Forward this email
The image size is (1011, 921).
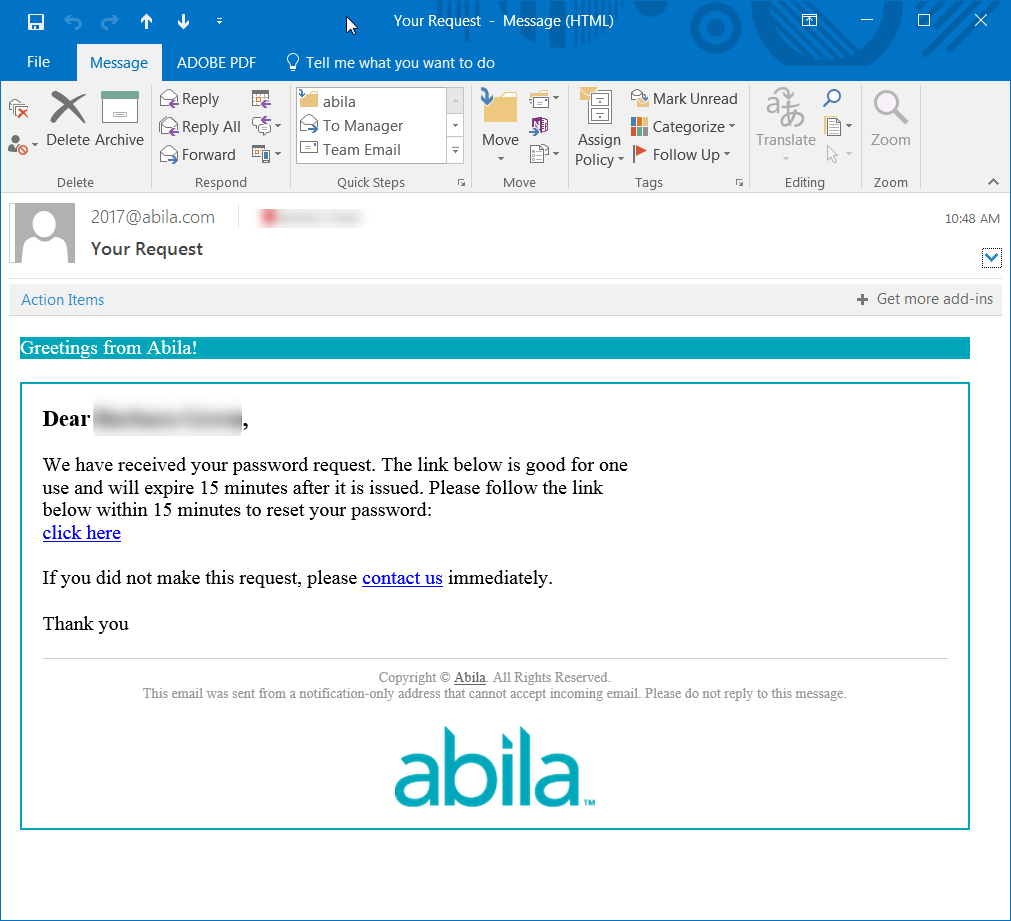(x=197, y=155)
